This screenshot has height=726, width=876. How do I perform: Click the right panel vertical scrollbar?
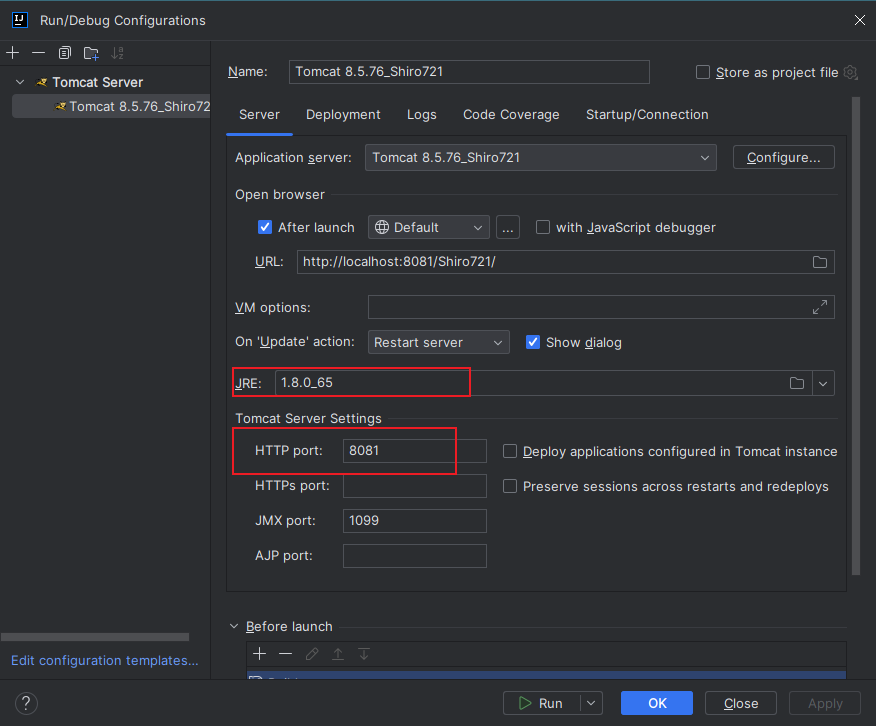click(856, 336)
